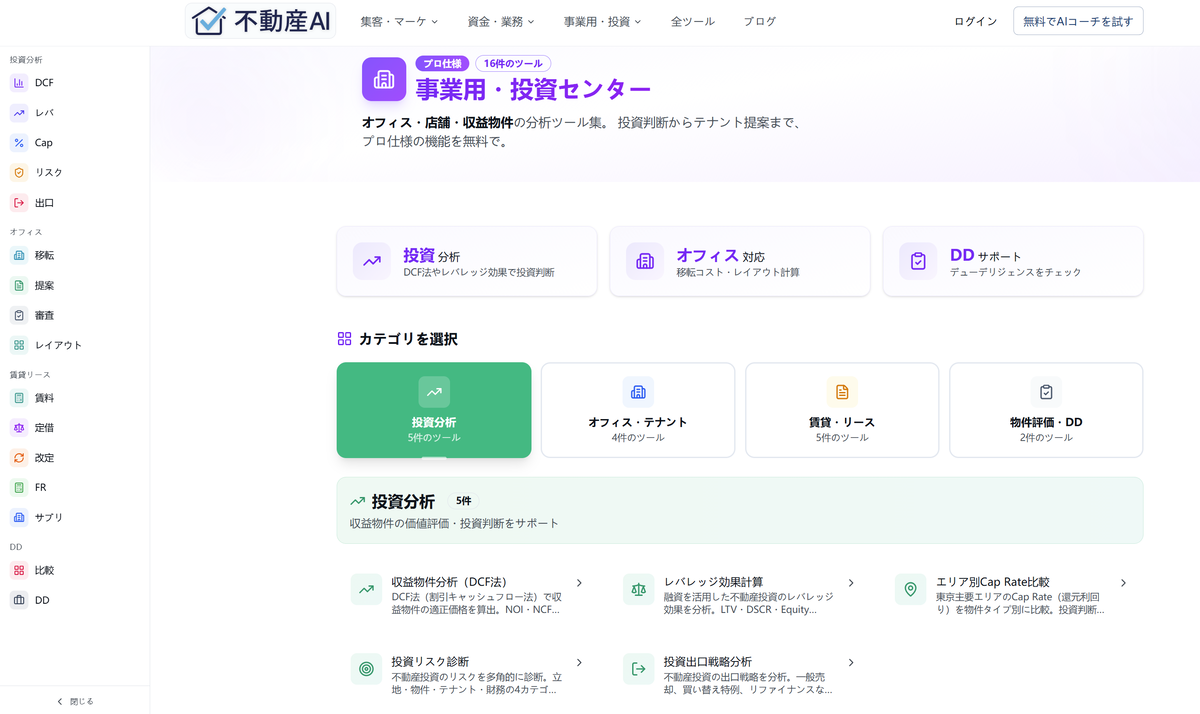This screenshot has width=1200, height=714.
Task: Click the 16件のツール badge
Action: (x=513, y=63)
